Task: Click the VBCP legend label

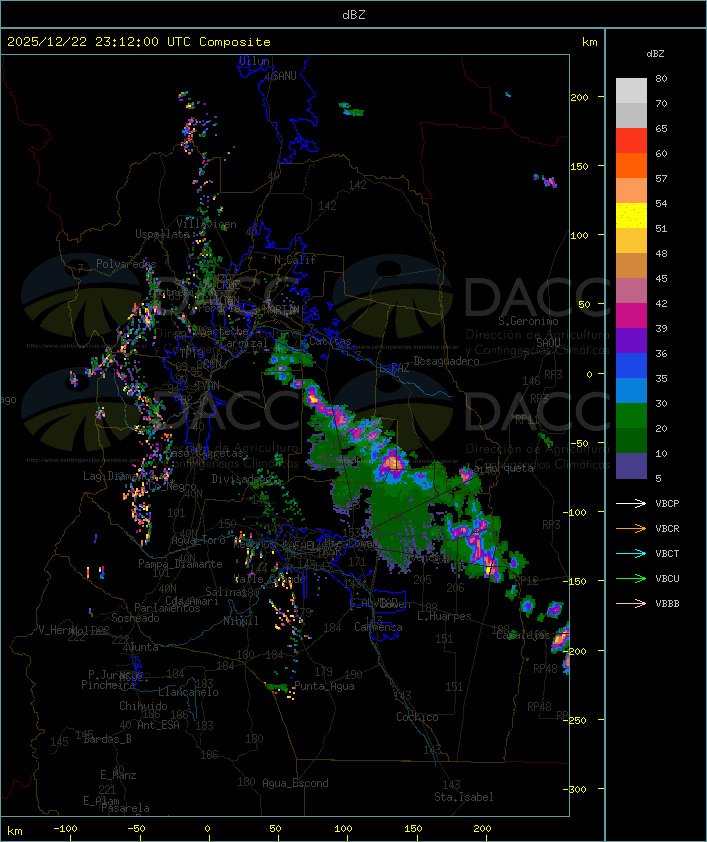Action: click(667, 503)
